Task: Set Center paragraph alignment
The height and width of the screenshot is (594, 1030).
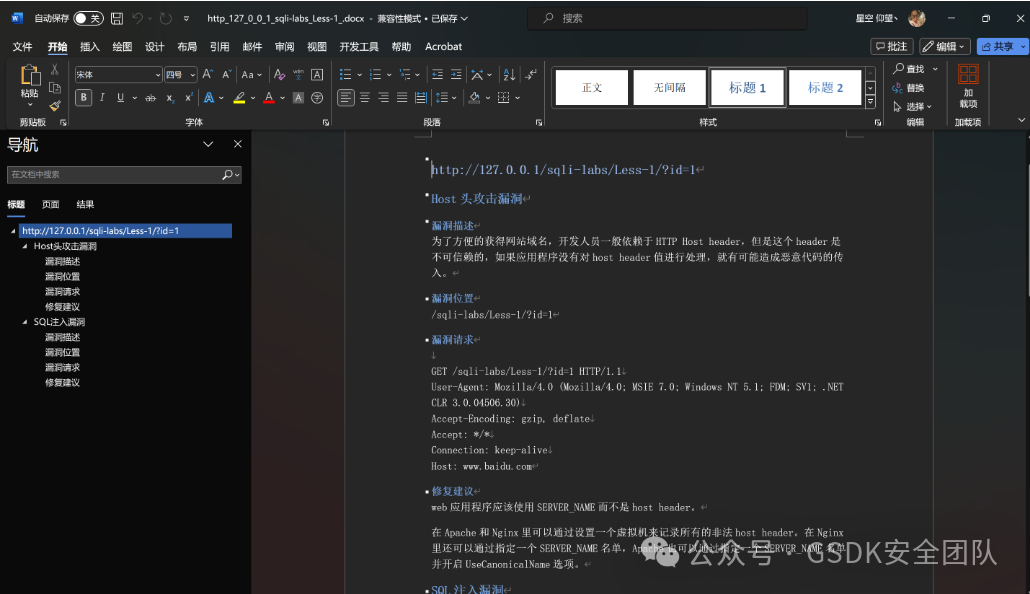Action: pos(365,98)
